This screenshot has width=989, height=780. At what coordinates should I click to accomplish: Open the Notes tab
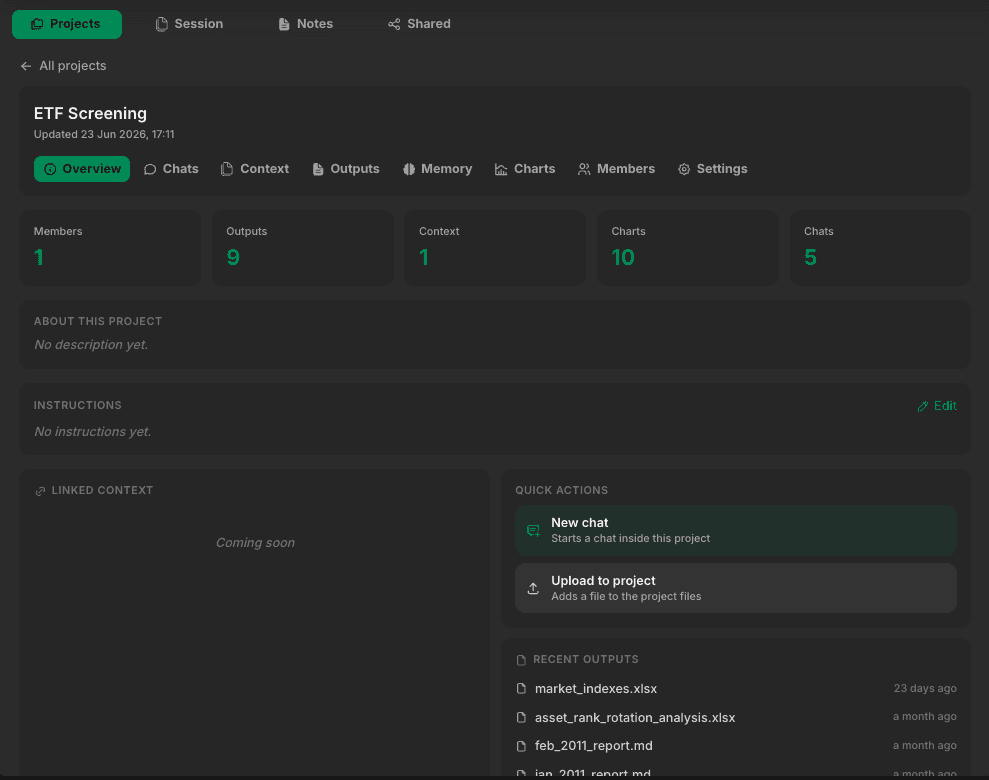tap(306, 24)
